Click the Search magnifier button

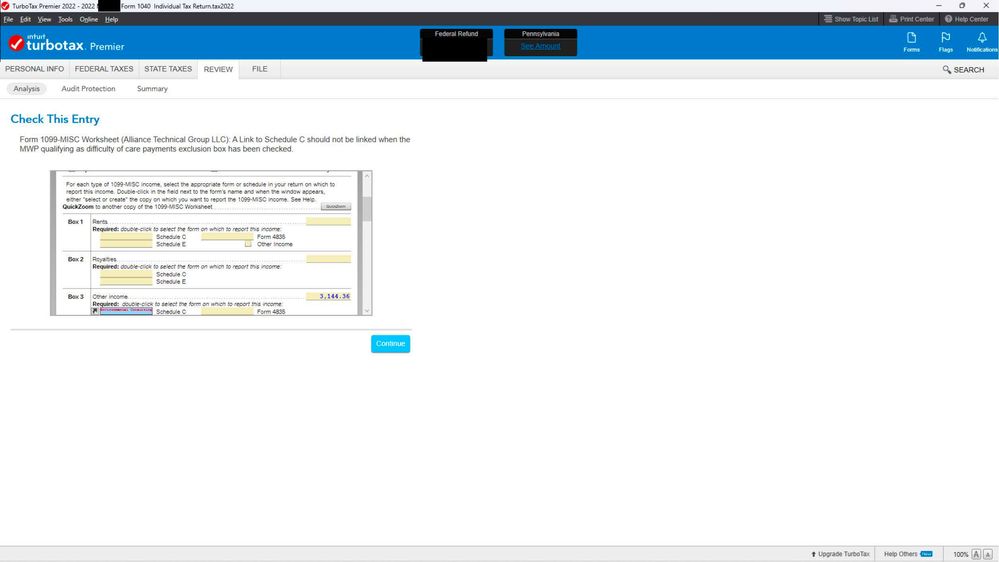point(963,70)
